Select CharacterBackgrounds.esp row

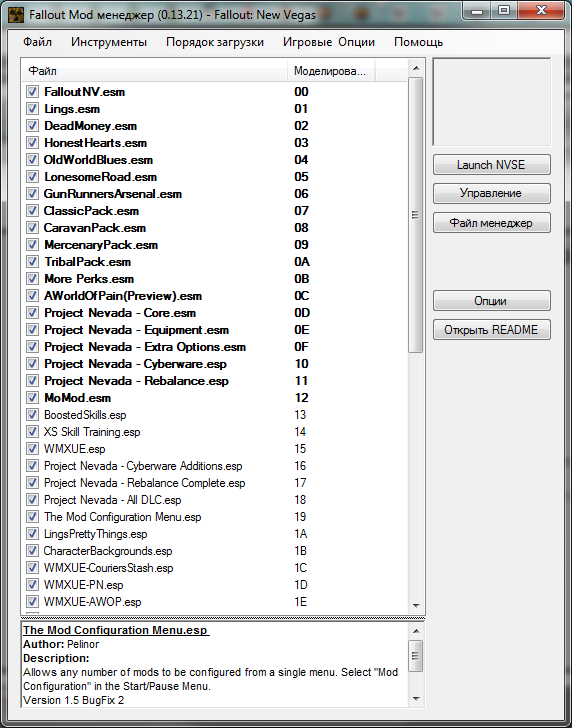coord(214,551)
